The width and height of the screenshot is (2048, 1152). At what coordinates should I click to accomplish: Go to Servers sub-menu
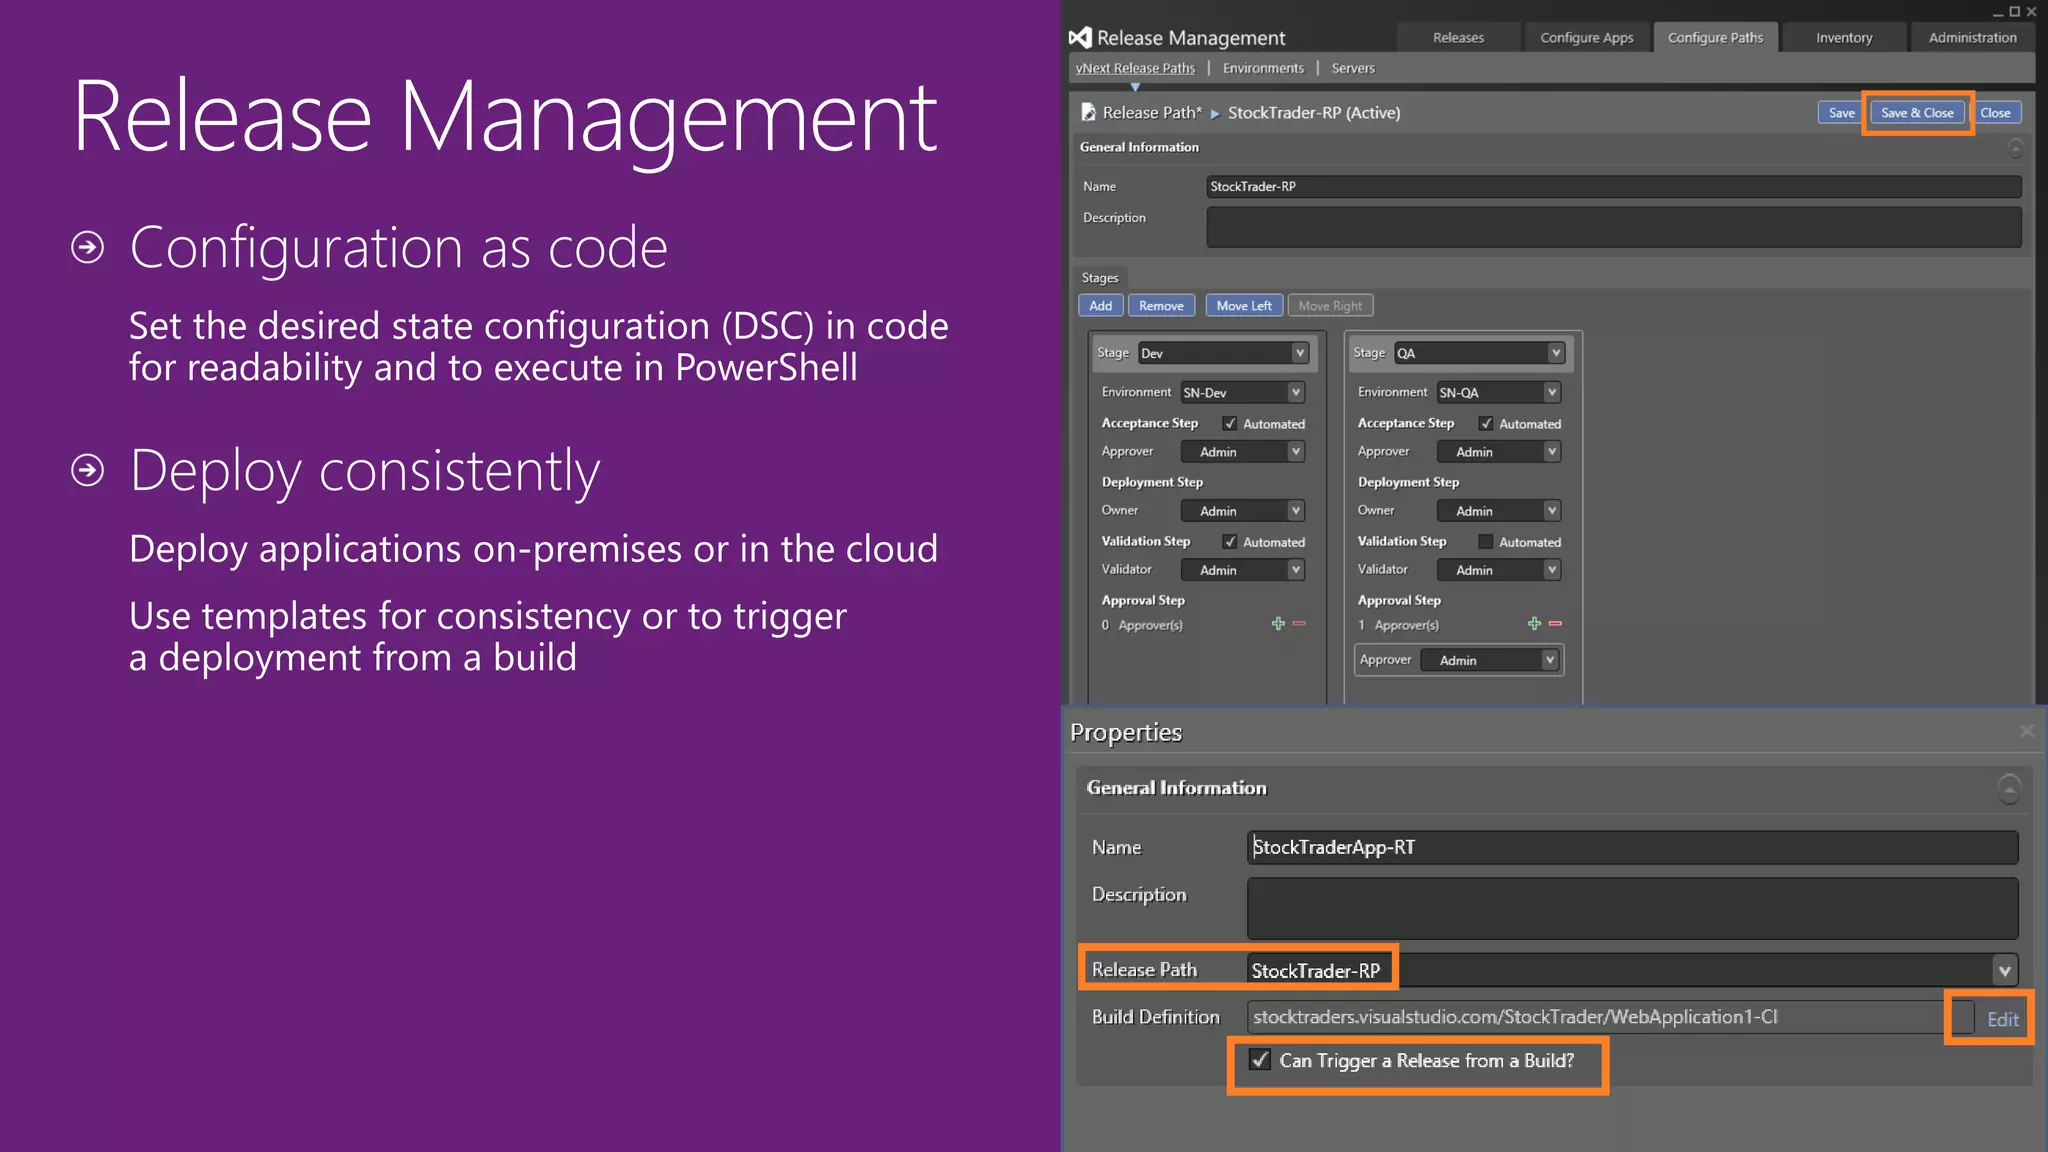point(1353,68)
